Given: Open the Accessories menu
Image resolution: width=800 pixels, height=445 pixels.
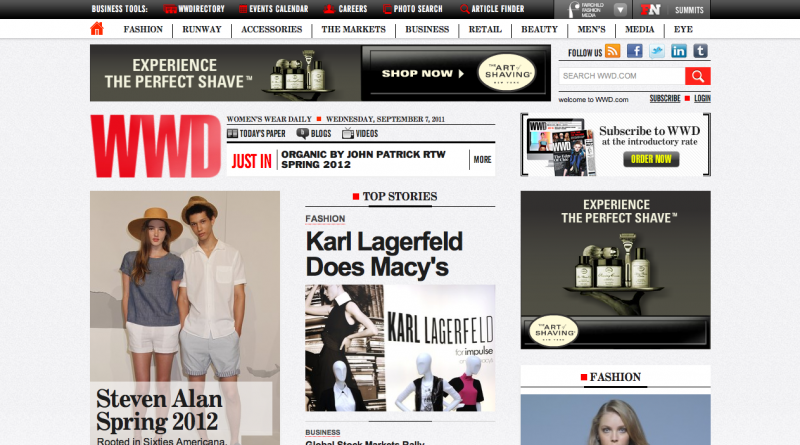Looking at the screenshot, I should click(271, 29).
